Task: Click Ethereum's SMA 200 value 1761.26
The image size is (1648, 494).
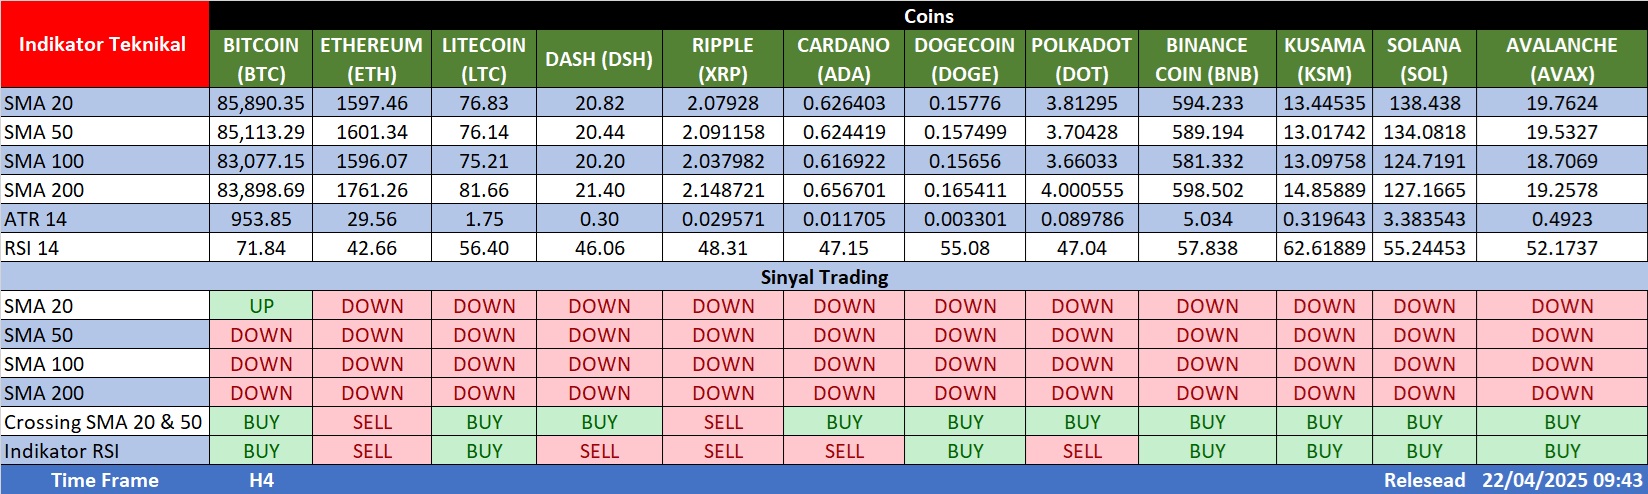Action: click(371, 190)
